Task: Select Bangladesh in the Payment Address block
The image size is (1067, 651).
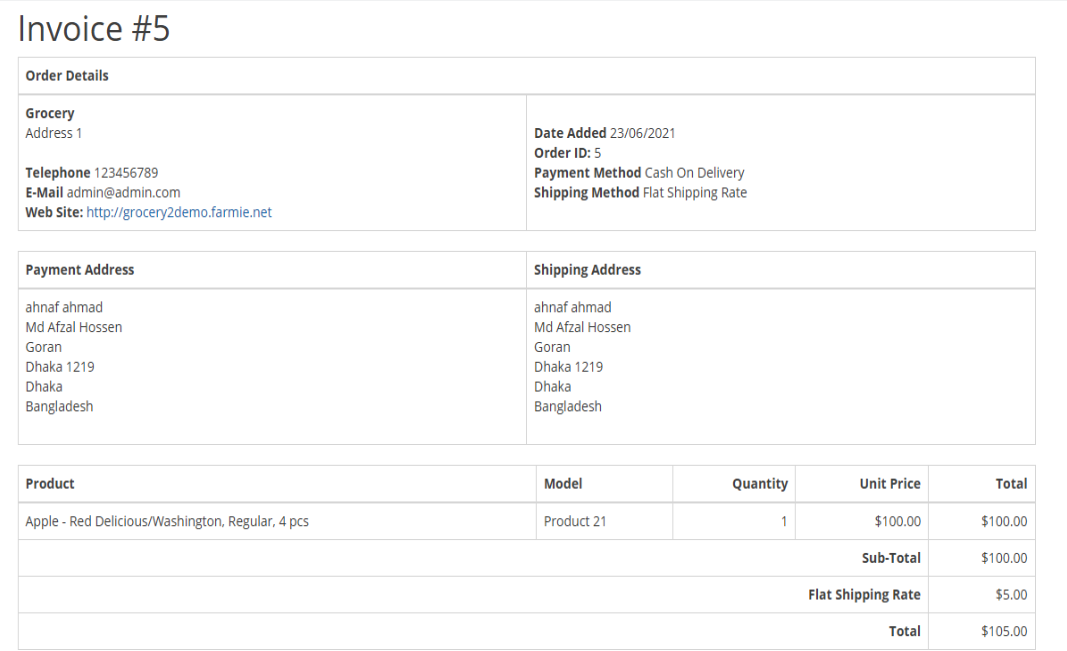Action: click(x=59, y=407)
